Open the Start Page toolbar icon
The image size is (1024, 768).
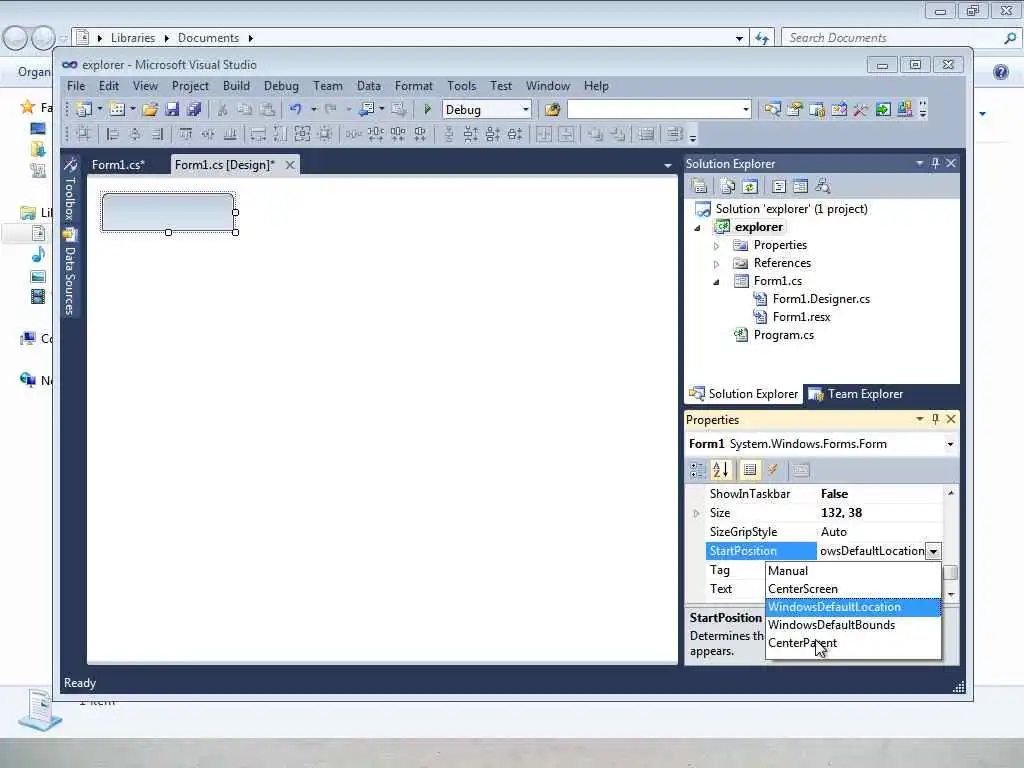tap(883, 110)
